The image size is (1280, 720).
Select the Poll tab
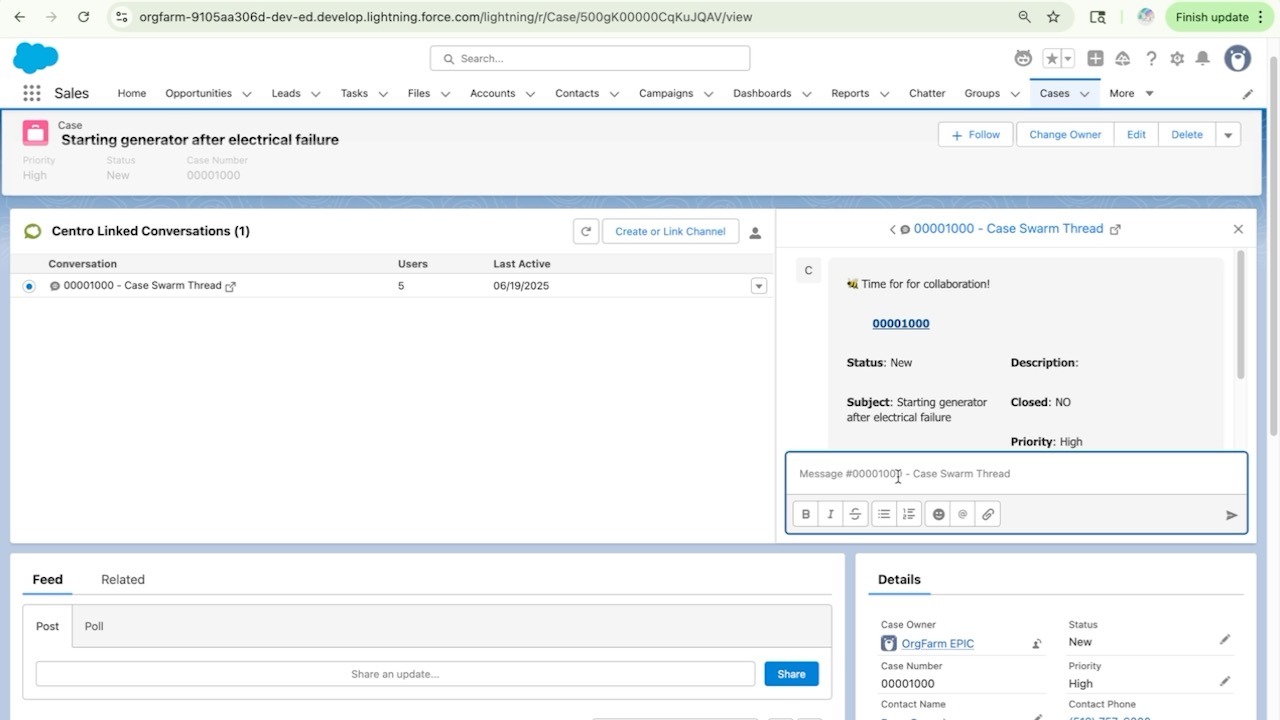pos(94,626)
